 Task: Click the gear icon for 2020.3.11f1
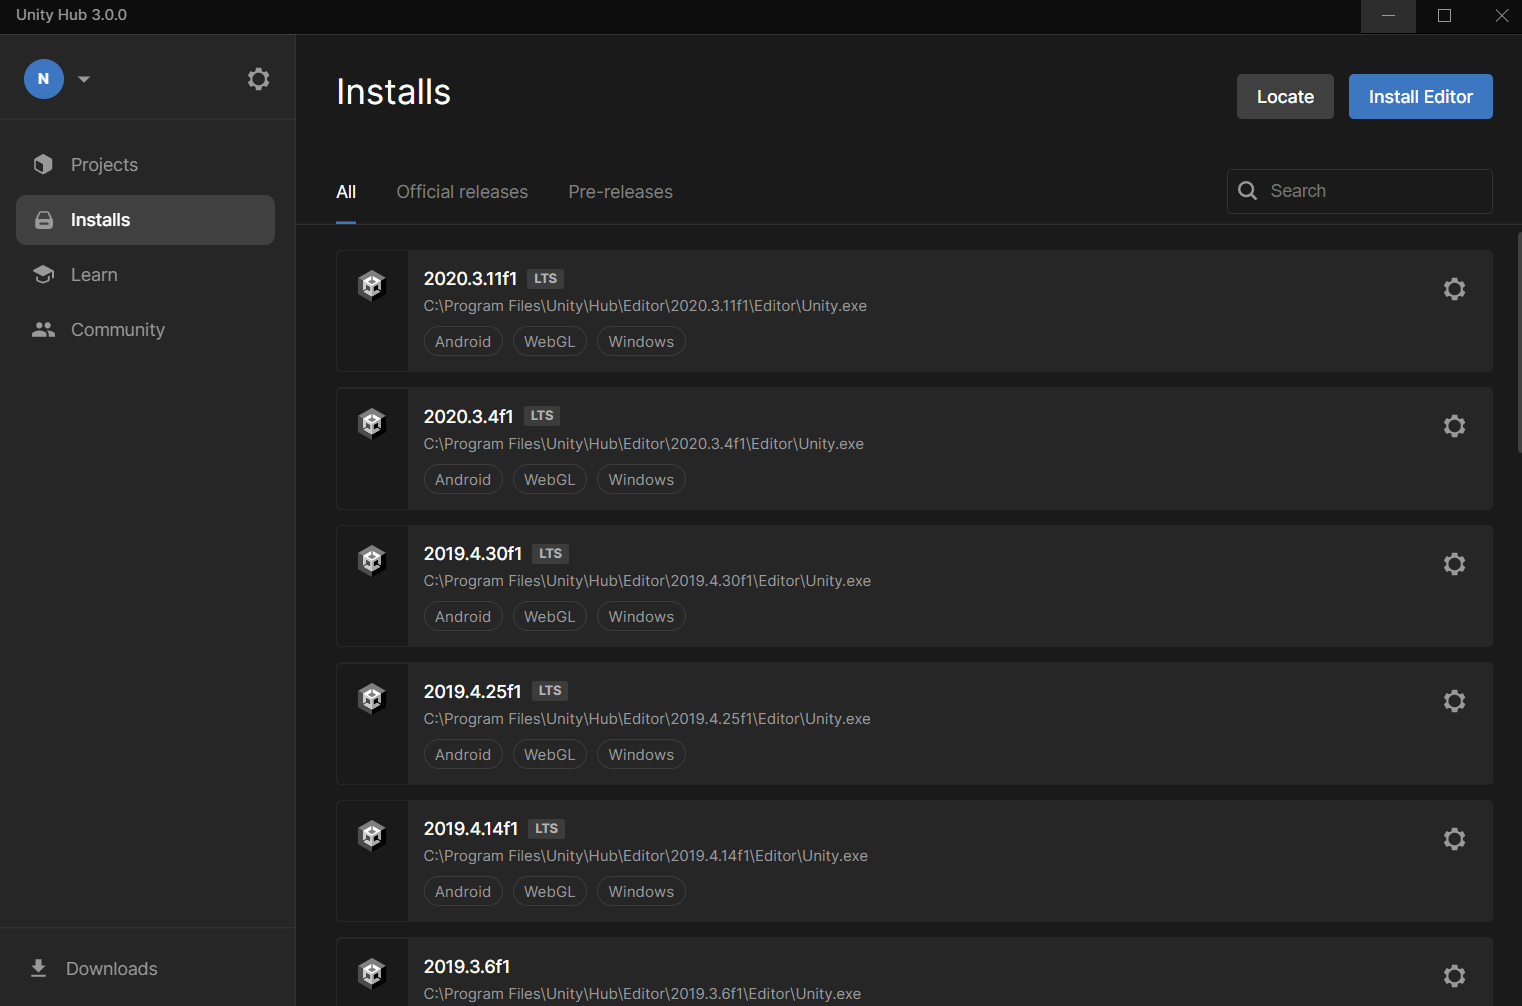point(1454,289)
